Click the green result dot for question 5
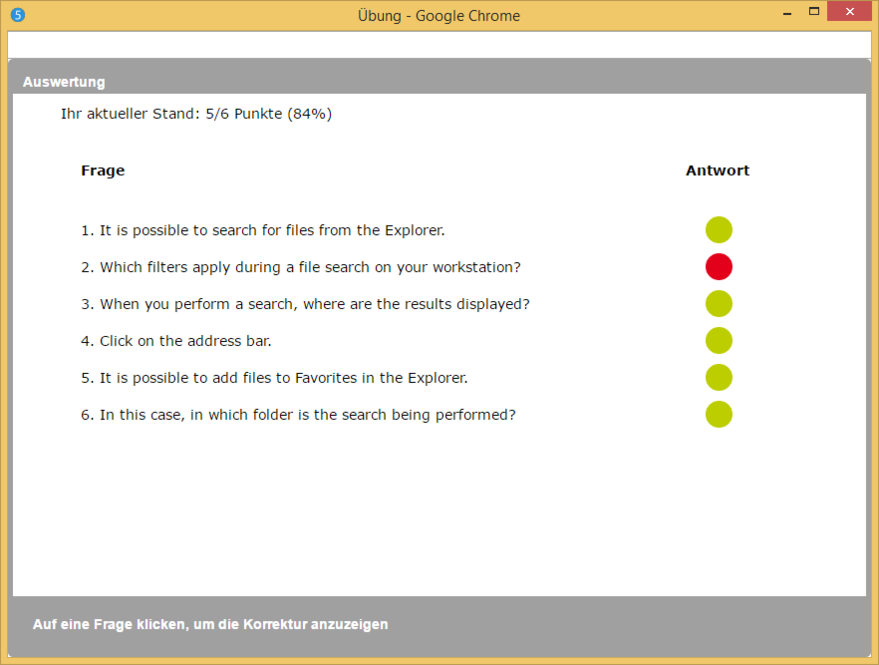Screen dimensions: 879x665 point(719,377)
